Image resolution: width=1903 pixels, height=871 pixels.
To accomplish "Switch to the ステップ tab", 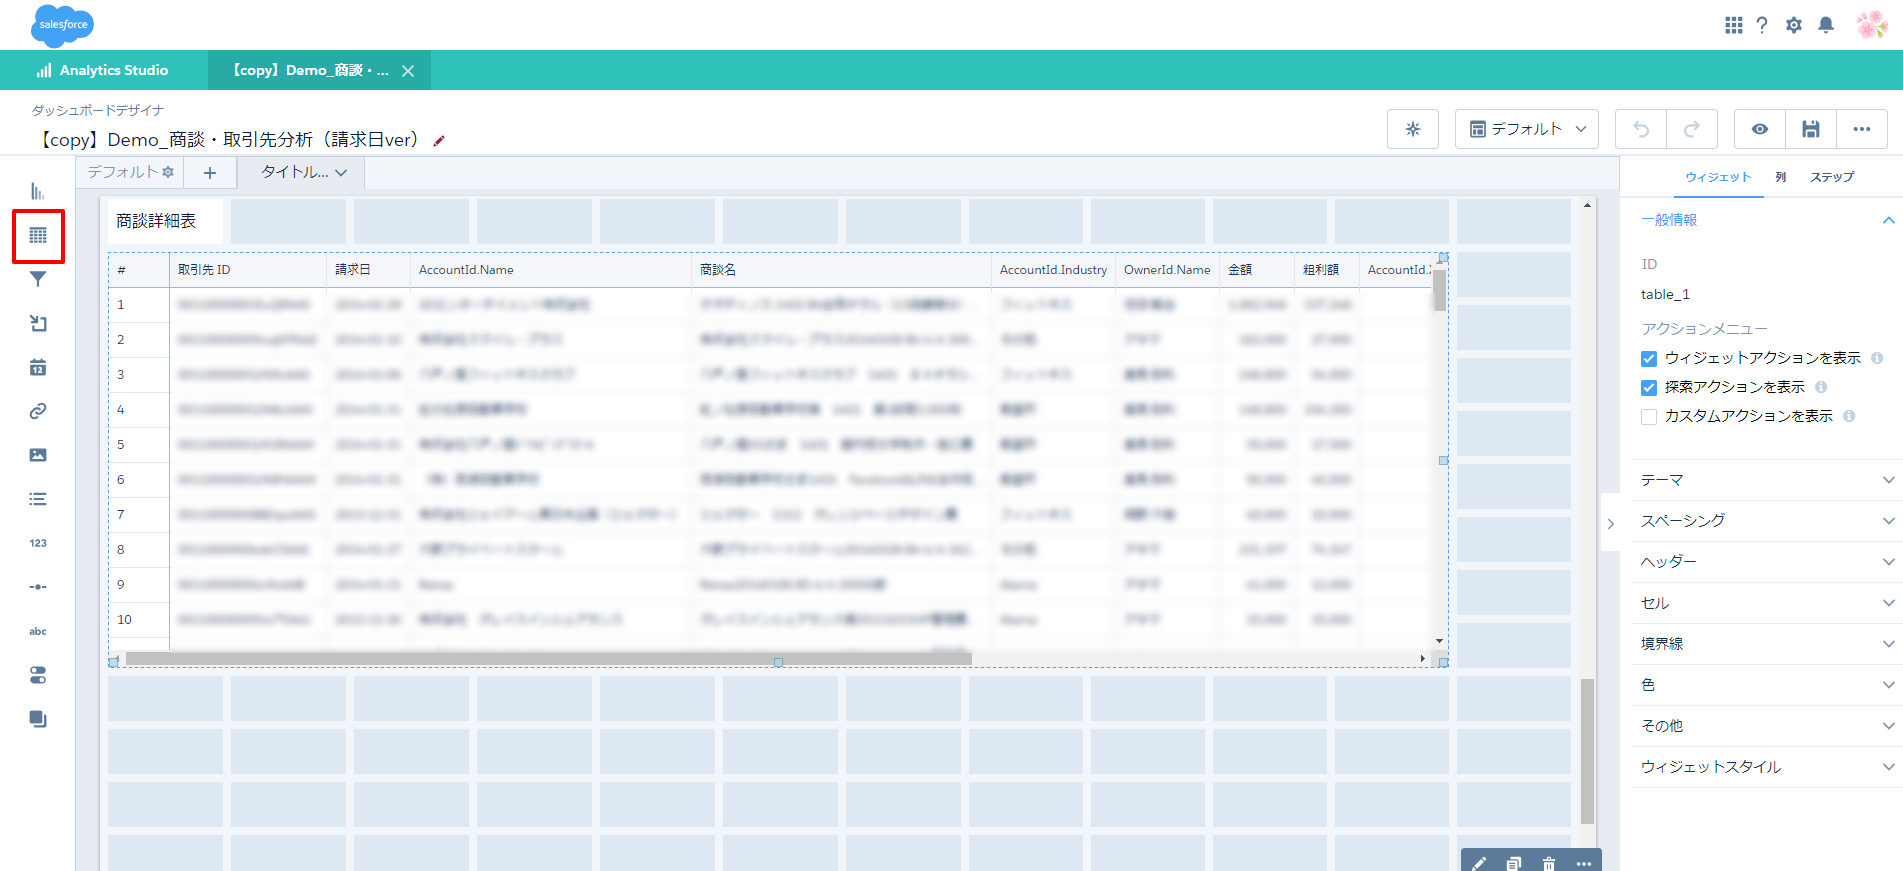I will pos(1831,177).
